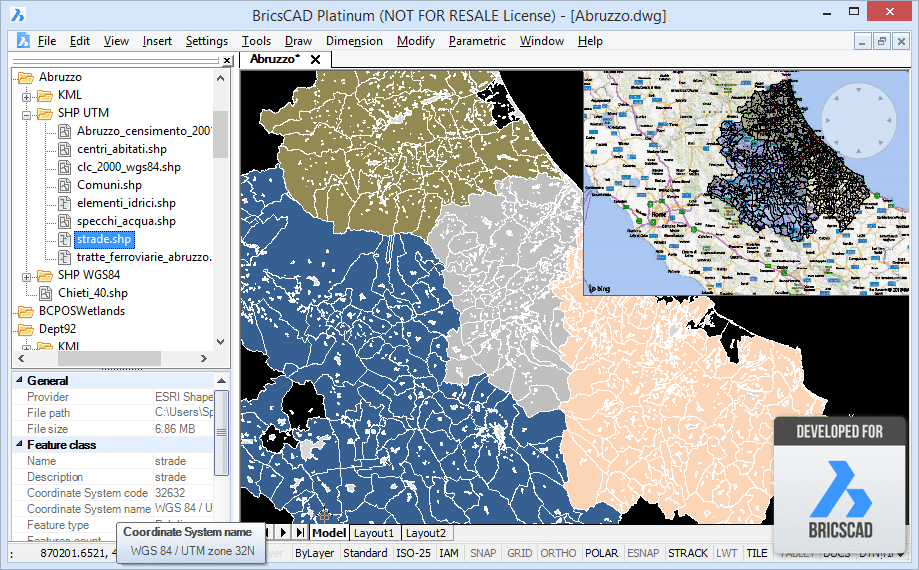Select Chieti_40.shp in the tree
Screen dimensions: 919x570
tap(93, 293)
